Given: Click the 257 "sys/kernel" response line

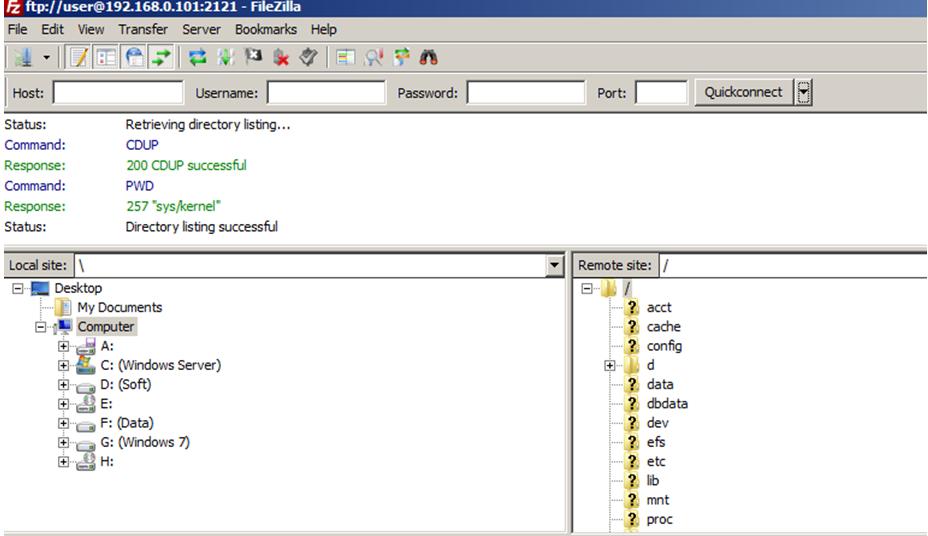Looking at the screenshot, I should [x=173, y=206].
